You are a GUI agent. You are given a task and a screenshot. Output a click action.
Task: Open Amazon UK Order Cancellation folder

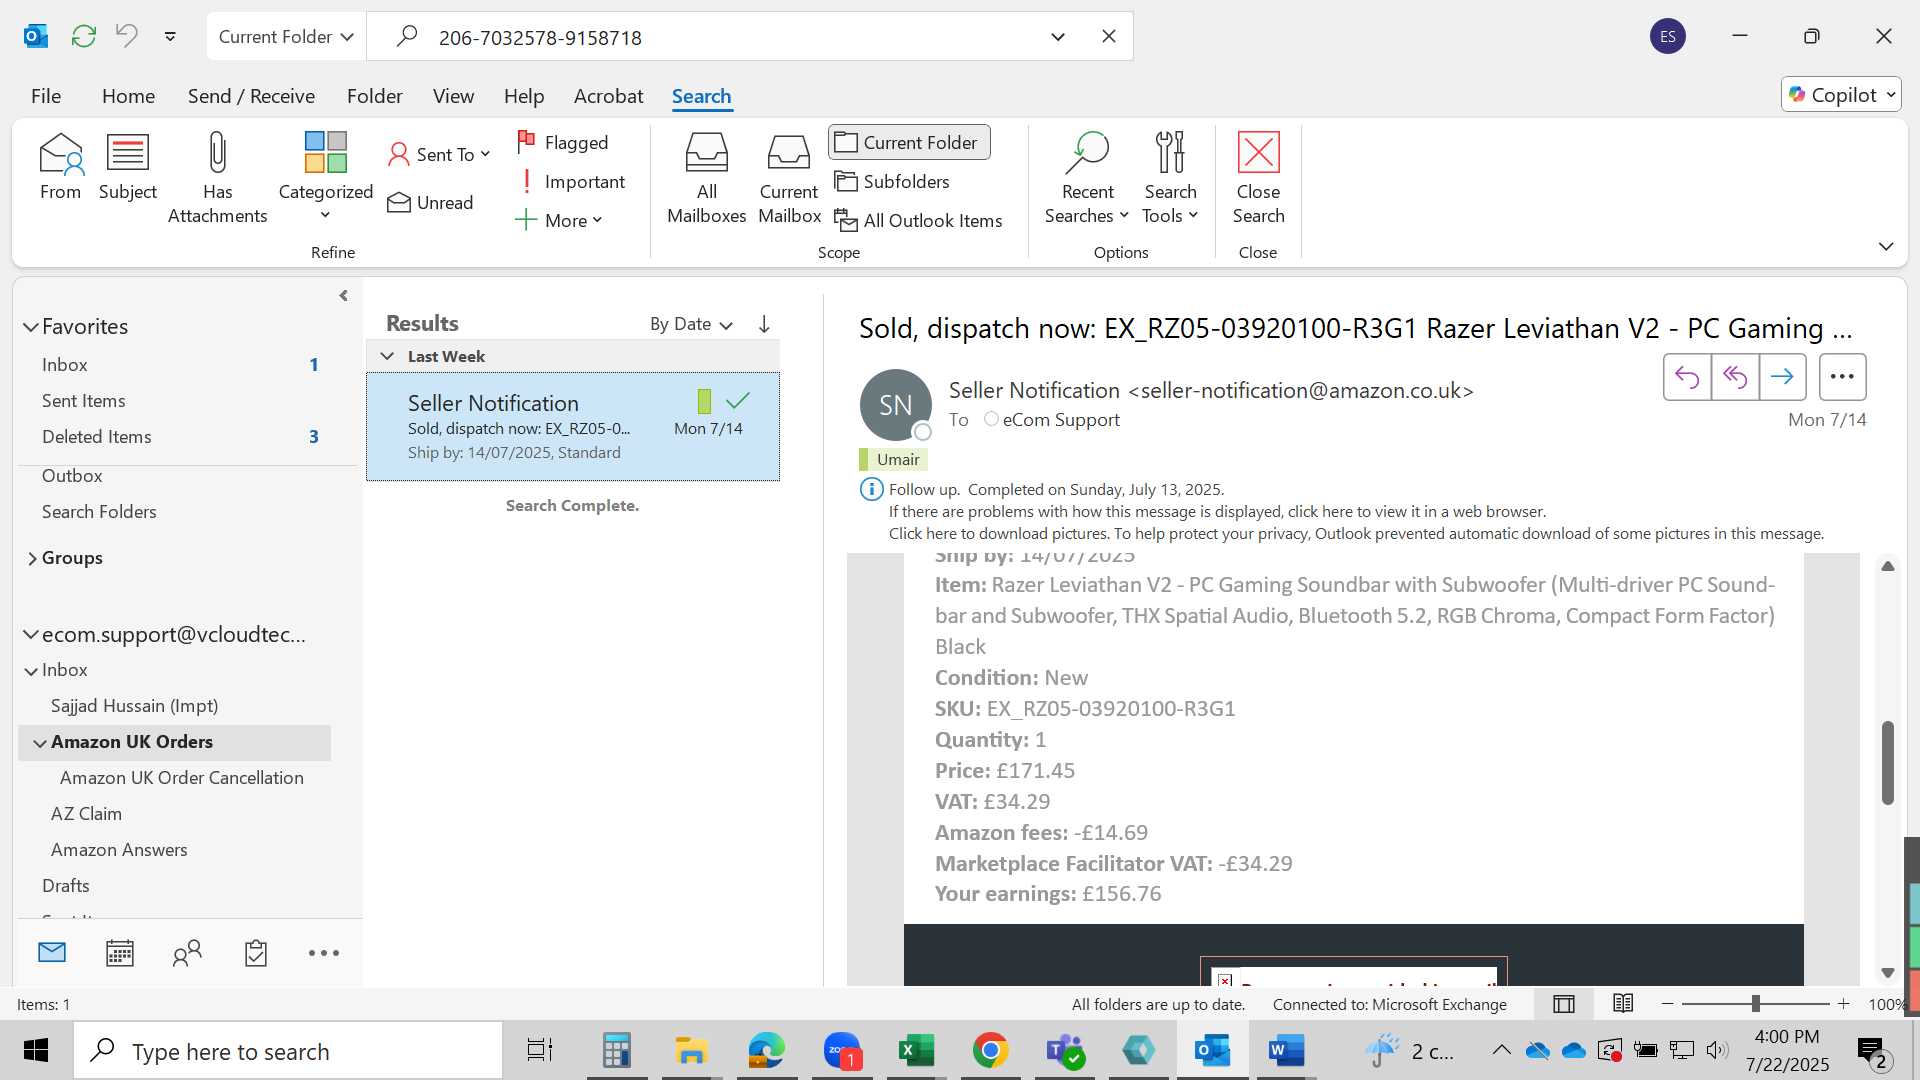181,777
